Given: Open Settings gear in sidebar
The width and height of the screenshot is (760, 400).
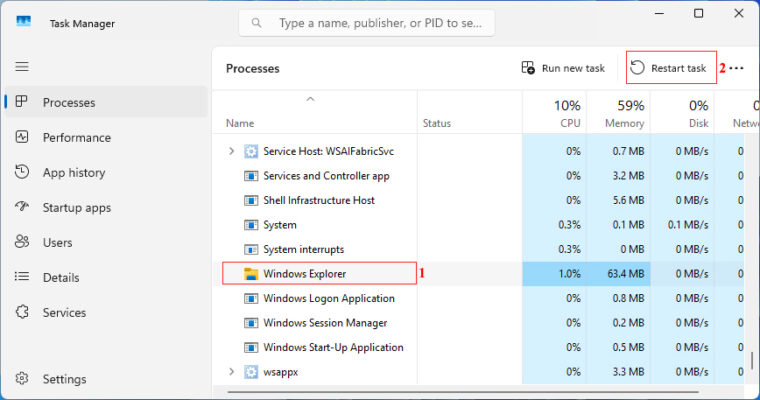Looking at the screenshot, I should pyautogui.click(x=22, y=380).
